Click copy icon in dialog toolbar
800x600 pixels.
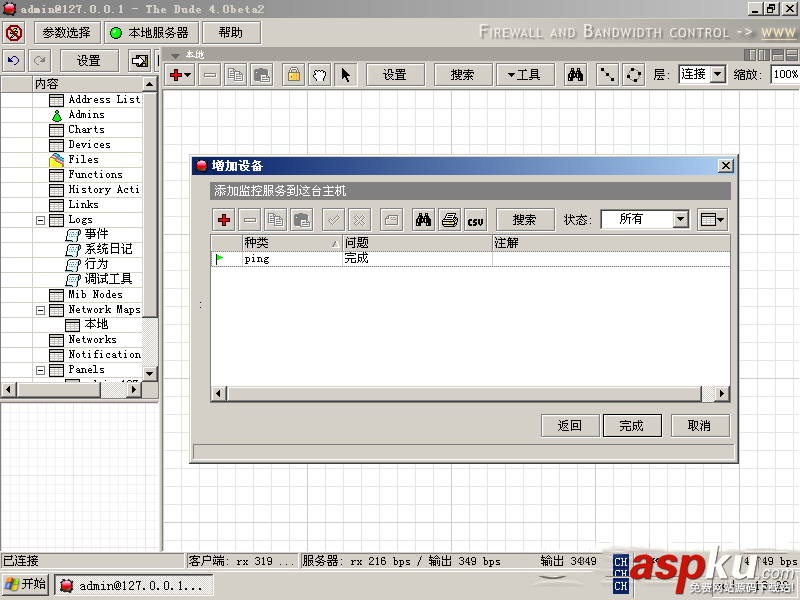pyautogui.click(x=276, y=220)
